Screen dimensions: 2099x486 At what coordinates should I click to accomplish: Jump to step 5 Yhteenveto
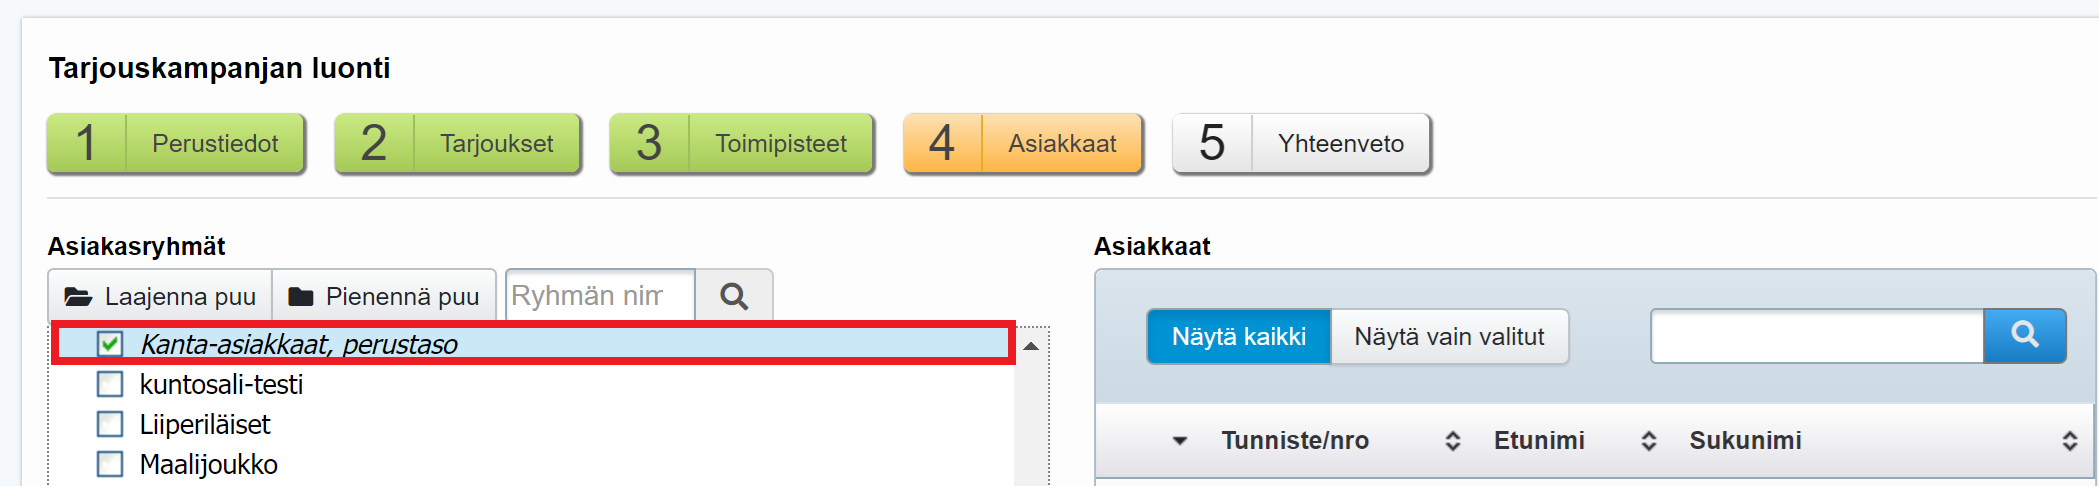[x=1301, y=144]
